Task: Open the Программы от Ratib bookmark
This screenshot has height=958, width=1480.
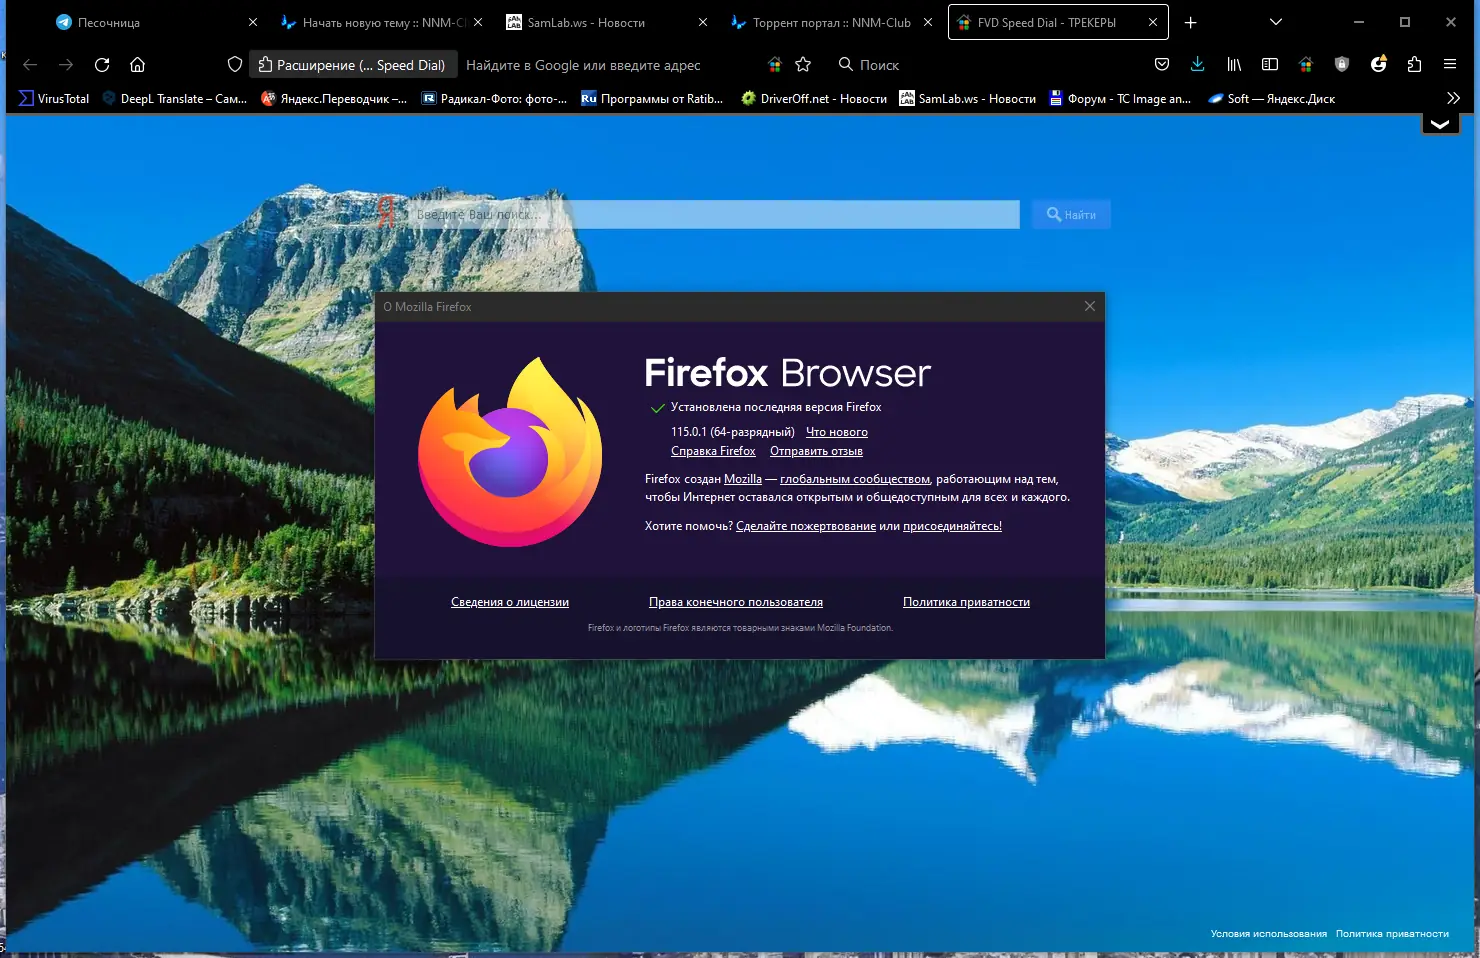Action: (652, 98)
